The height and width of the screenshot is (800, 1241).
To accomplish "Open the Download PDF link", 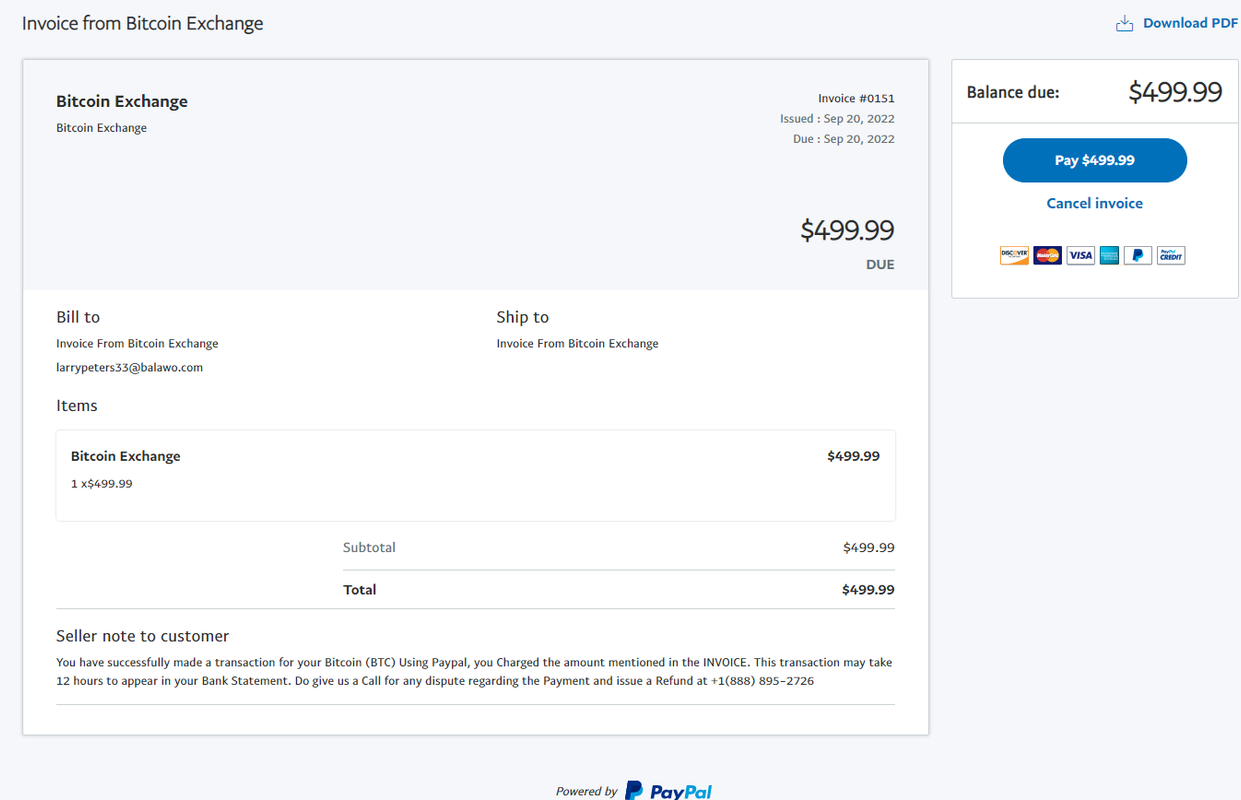I will point(1190,23).
